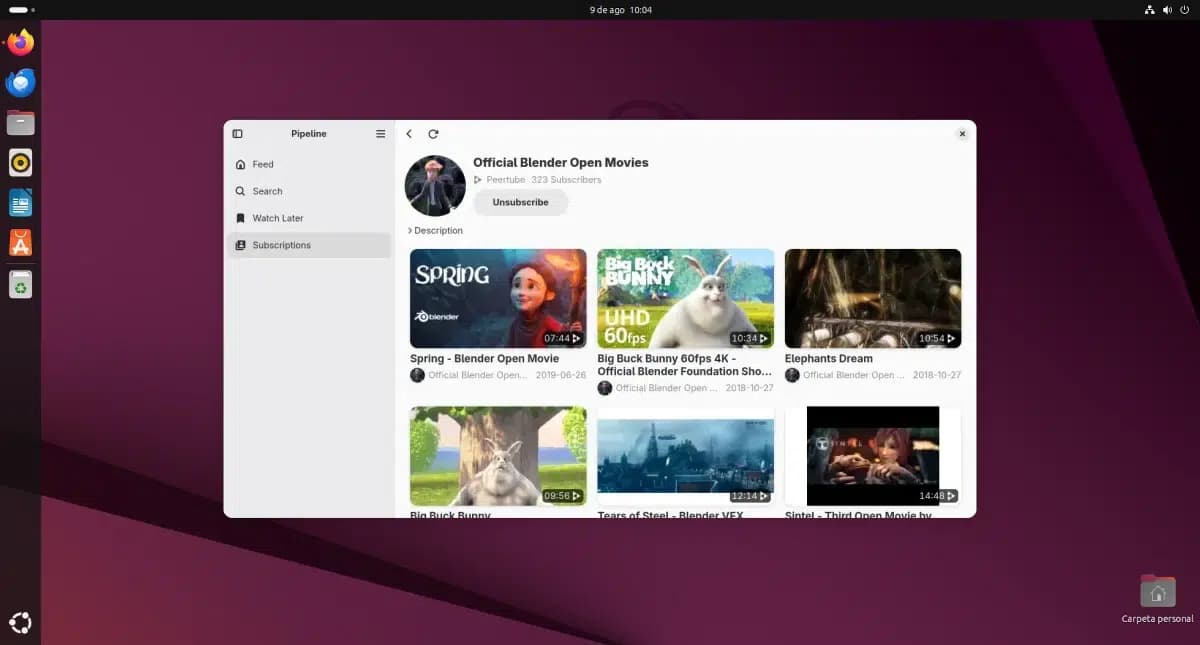Open LibreOffice Writer from the dock
Image resolution: width=1200 pixels, height=645 pixels.
click(x=20, y=203)
